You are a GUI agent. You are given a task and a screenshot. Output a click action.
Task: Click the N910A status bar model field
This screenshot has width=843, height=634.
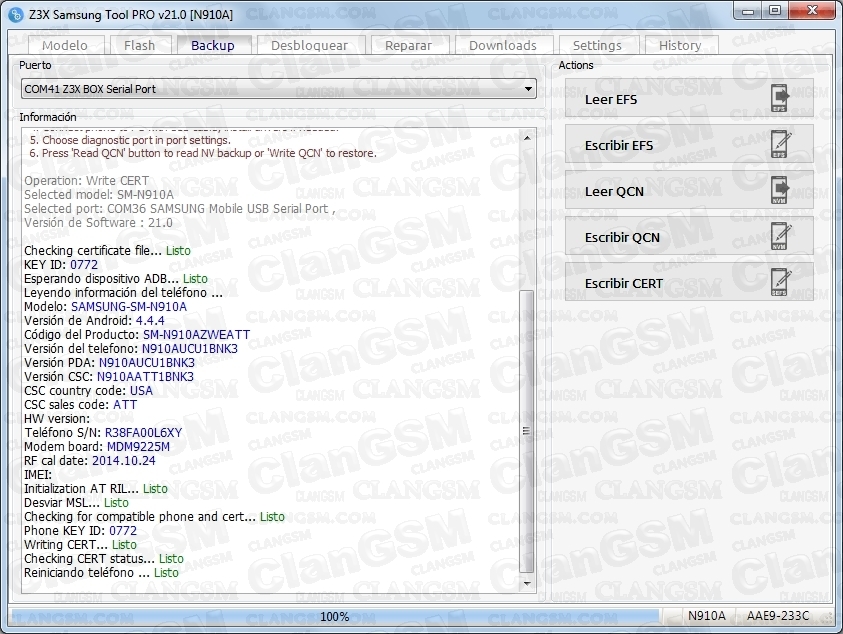click(x=706, y=616)
